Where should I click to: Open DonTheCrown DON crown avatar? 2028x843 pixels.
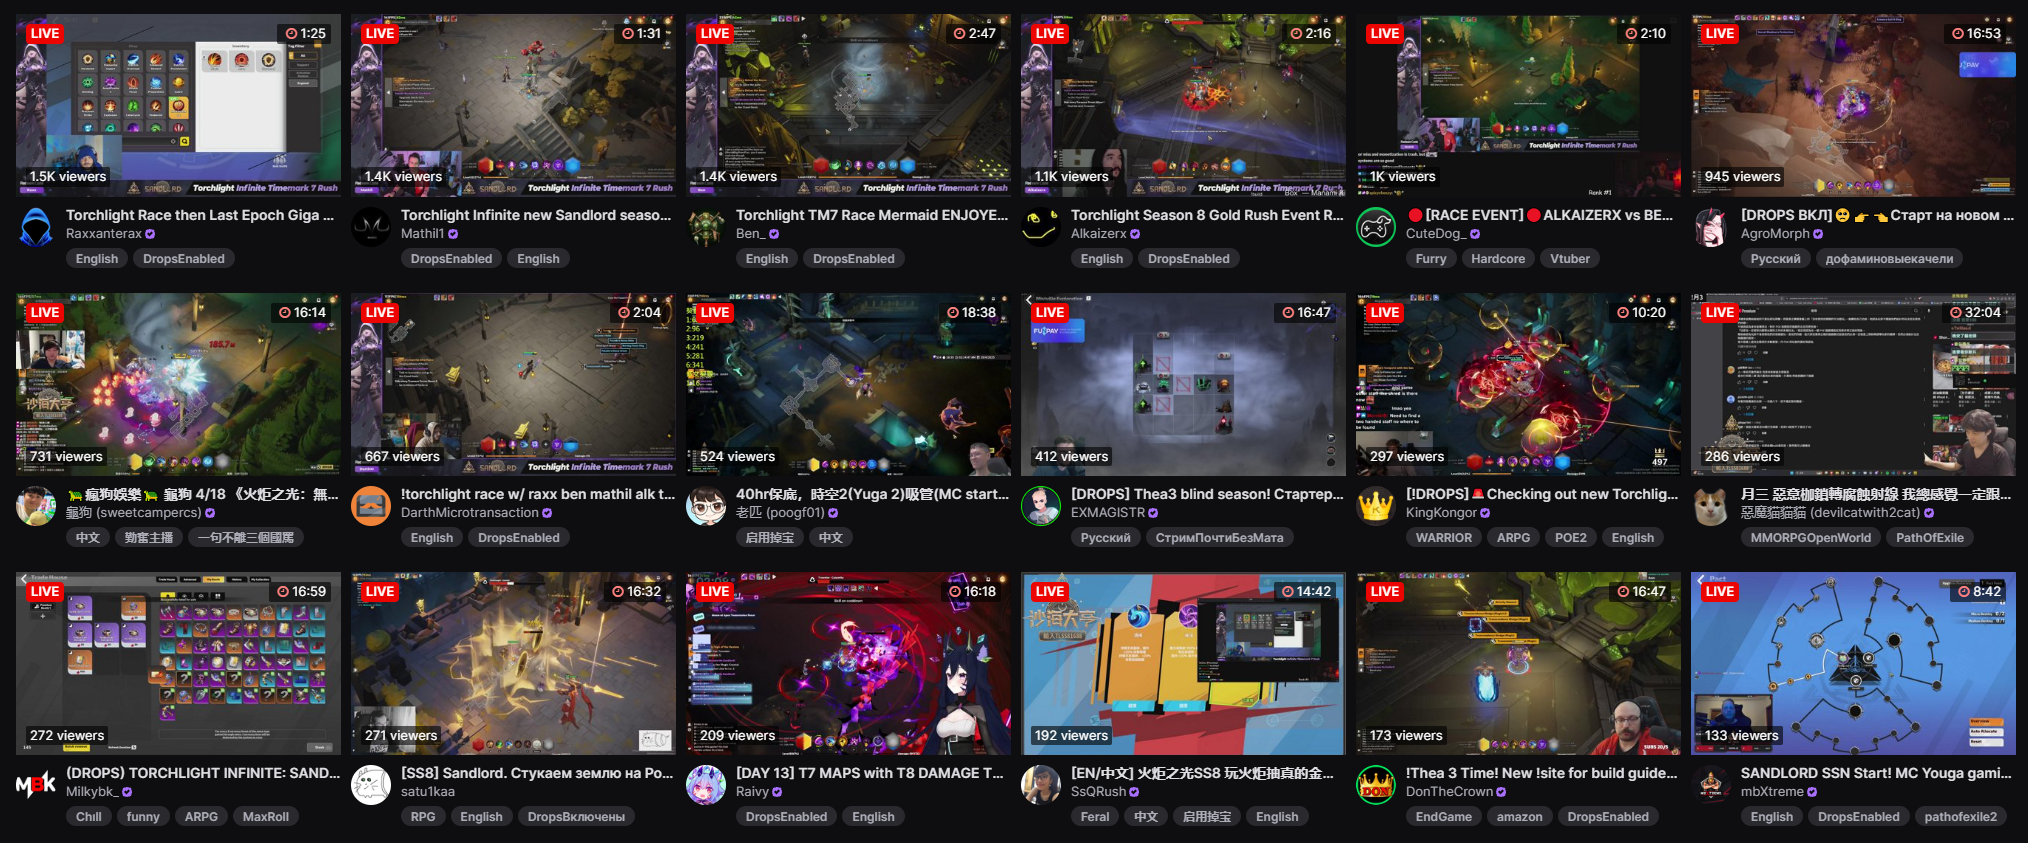[1376, 785]
